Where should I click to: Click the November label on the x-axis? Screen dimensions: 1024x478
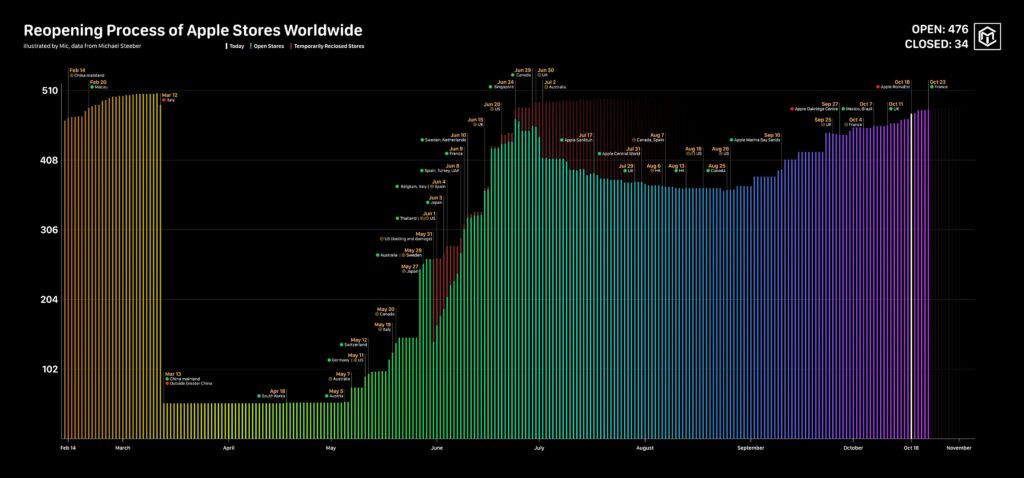959,449
